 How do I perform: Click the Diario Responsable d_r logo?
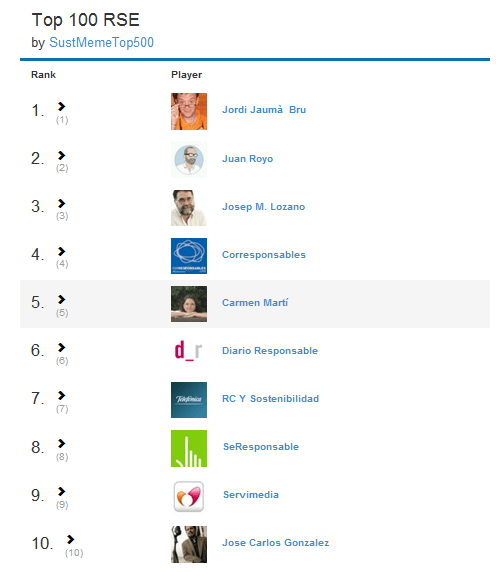pyautogui.click(x=189, y=351)
